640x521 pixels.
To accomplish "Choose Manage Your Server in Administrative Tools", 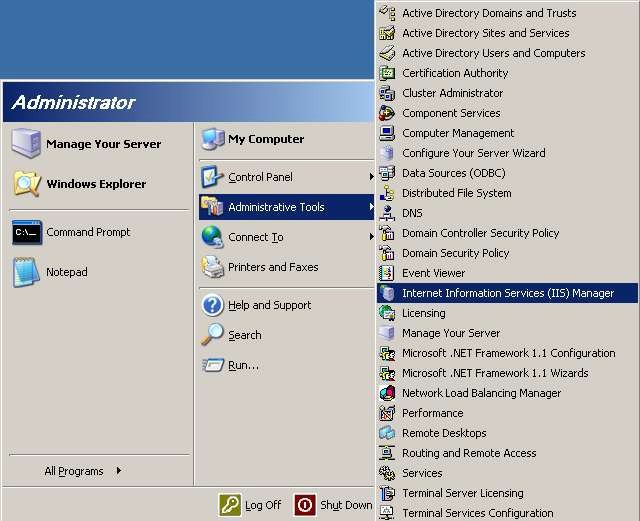I will [507, 333].
